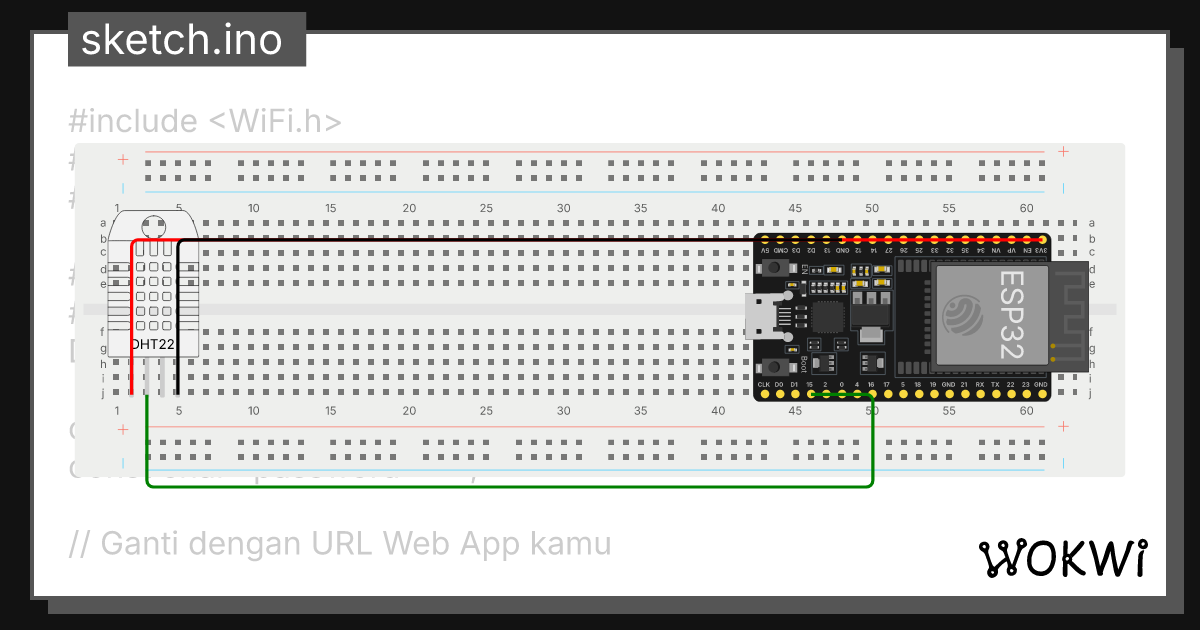This screenshot has width=1200, height=630.
Task: Click pin 21 on the ESP32
Action: (965, 395)
